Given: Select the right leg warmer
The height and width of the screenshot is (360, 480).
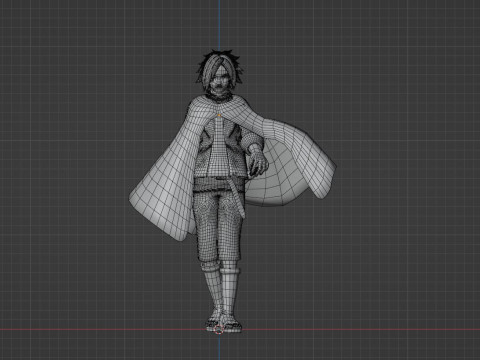Looking at the screenshot, I should click(230, 290).
